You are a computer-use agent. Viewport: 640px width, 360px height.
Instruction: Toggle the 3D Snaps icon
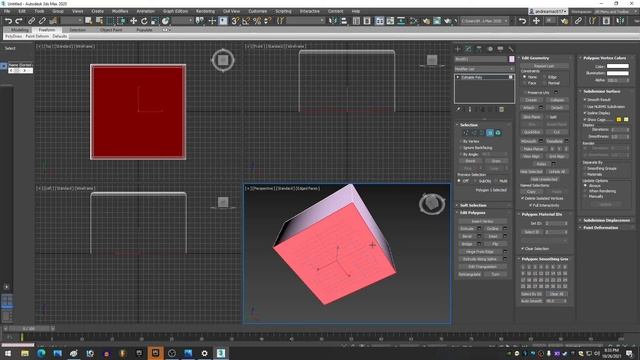[x=235, y=21]
